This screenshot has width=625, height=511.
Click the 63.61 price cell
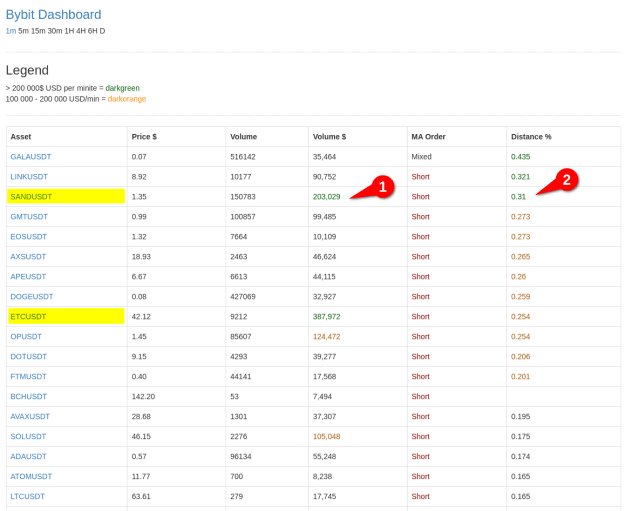pyautogui.click(x=141, y=496)
